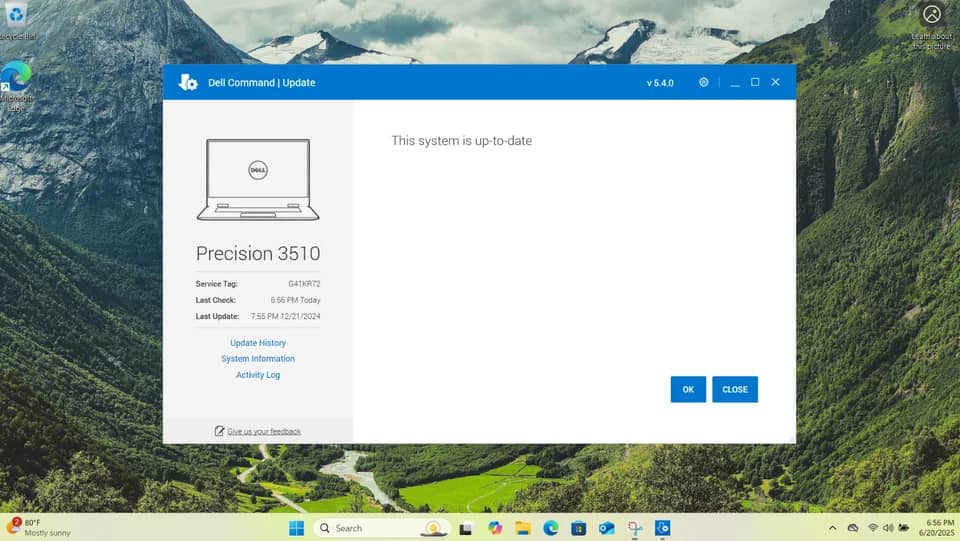The width and height of the screenshot is (960, 541).
Task: Open the Windows Start menu
Action: tap(296, 528)
